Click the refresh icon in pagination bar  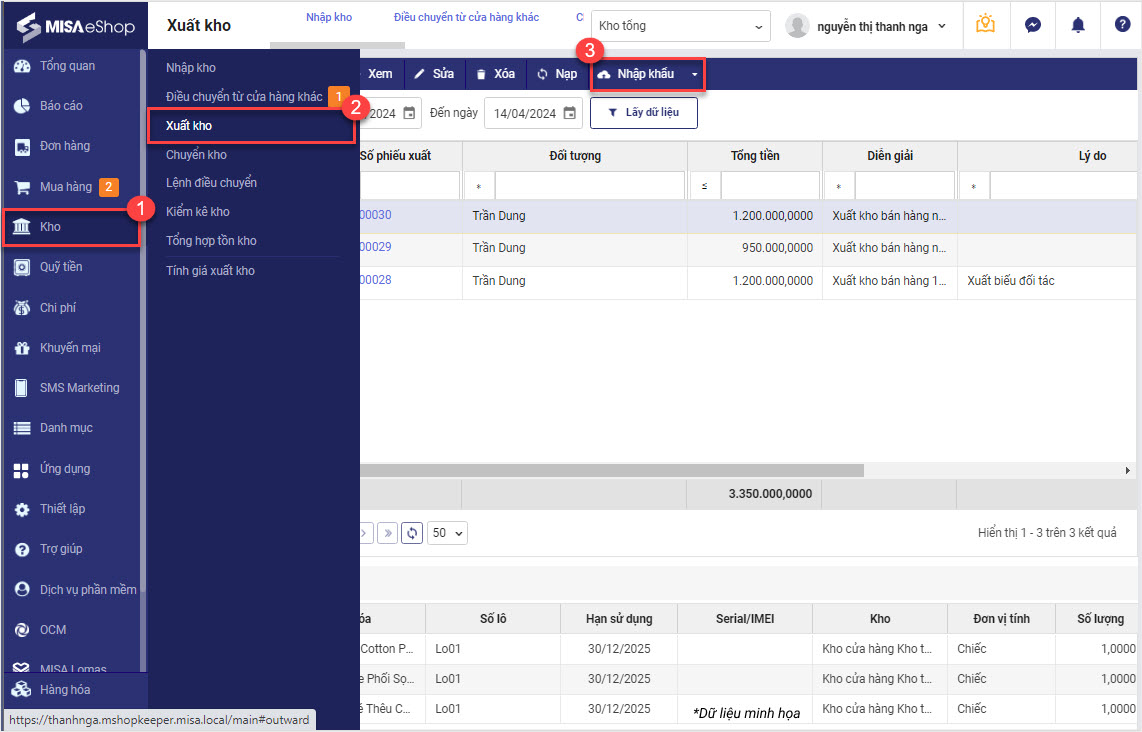tap(412, 533)
